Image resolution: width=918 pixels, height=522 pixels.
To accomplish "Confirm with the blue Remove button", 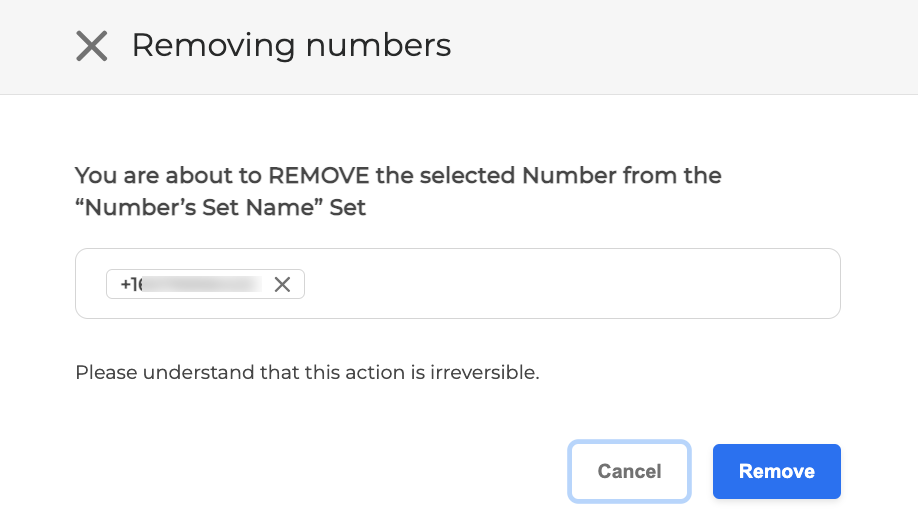I will pos(776,471).
